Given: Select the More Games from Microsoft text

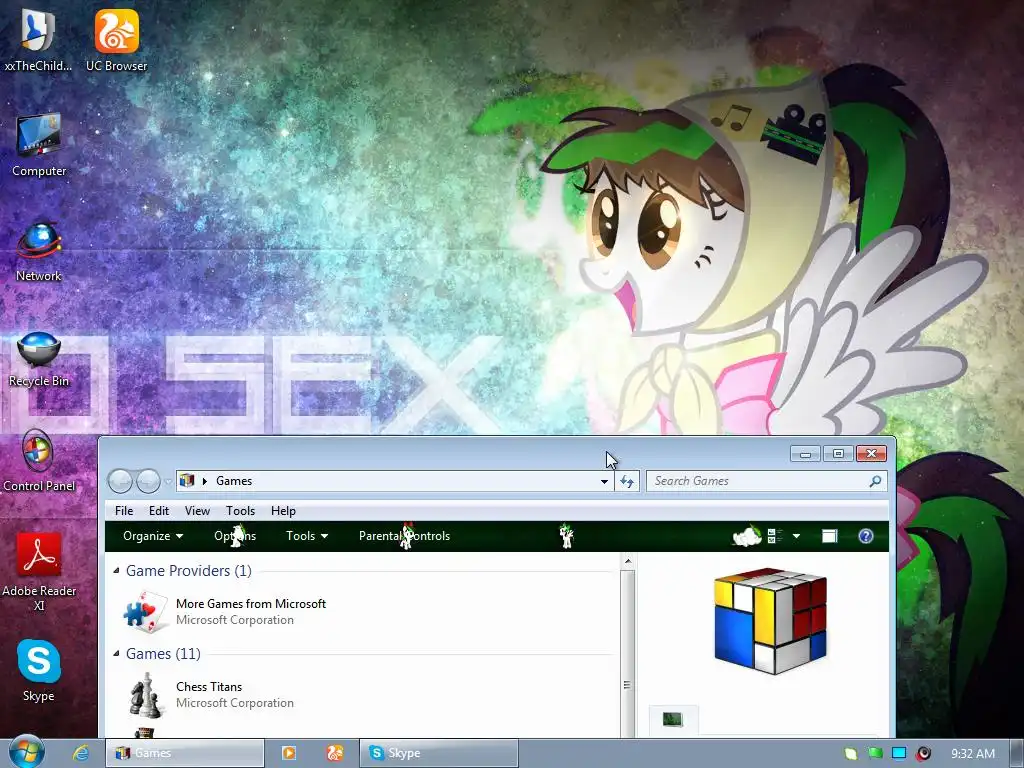Looking at the screenshot, I should pyautogui.click(x=251, y=604).
